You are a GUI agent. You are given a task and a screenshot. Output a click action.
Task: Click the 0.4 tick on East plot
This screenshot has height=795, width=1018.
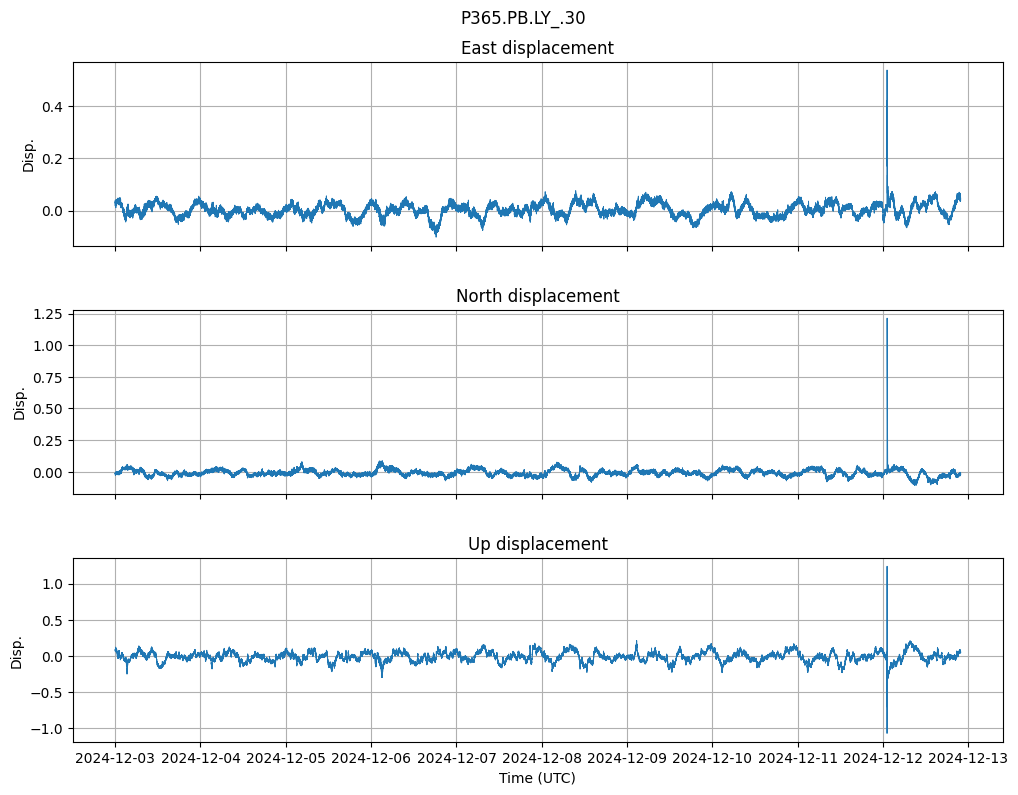(x=50, y=106)
